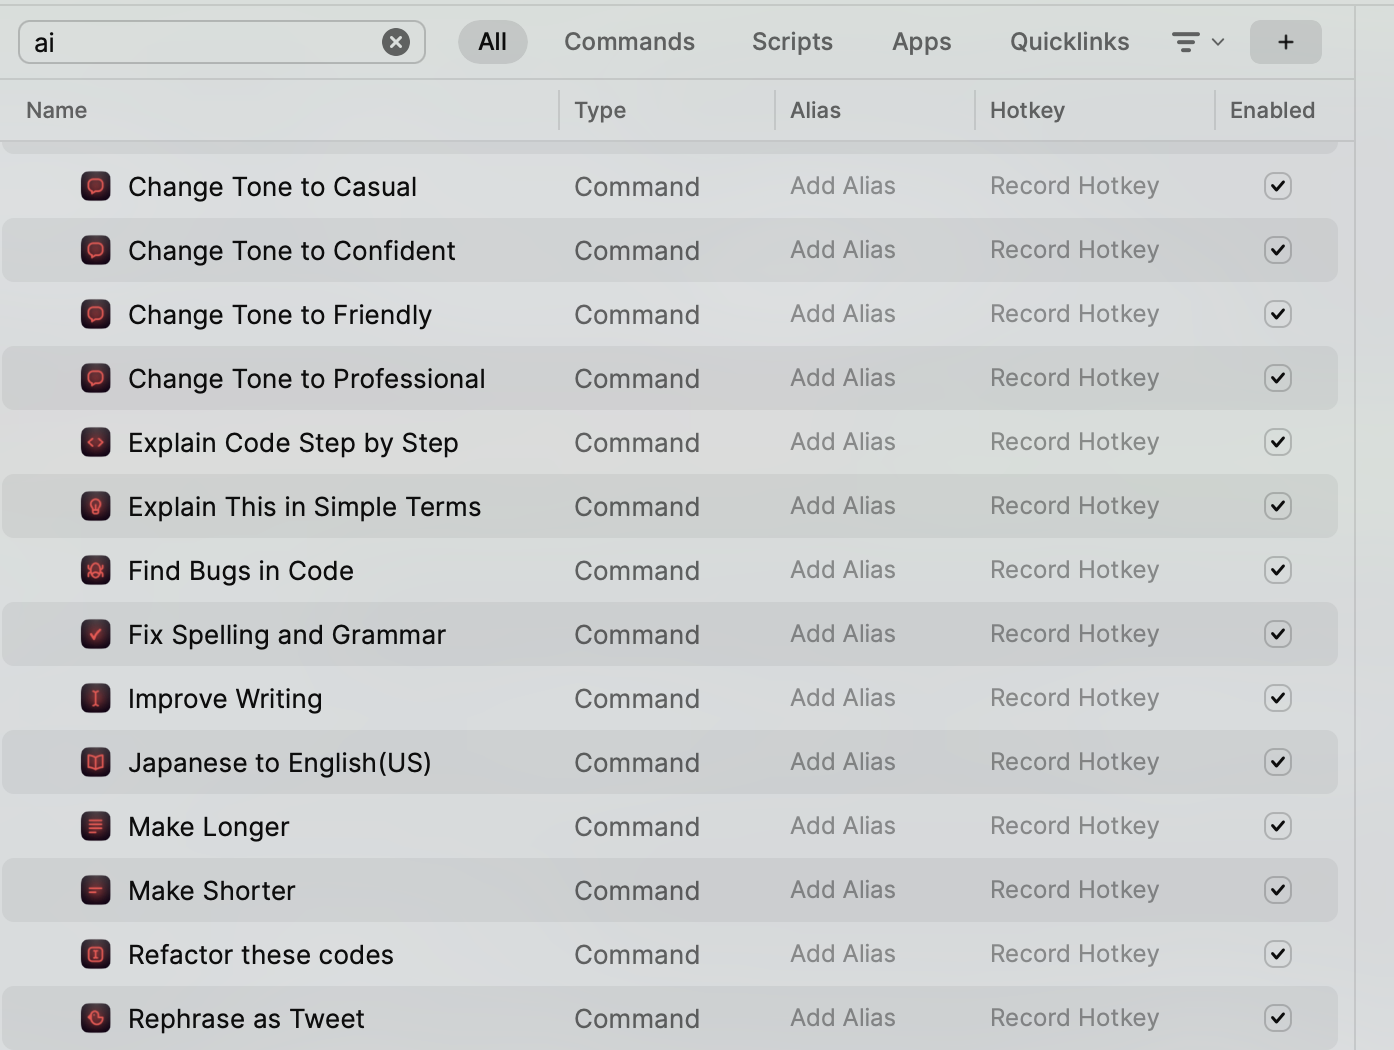
Task: Click the search field containing "ai"
Action: pos(200,42)
